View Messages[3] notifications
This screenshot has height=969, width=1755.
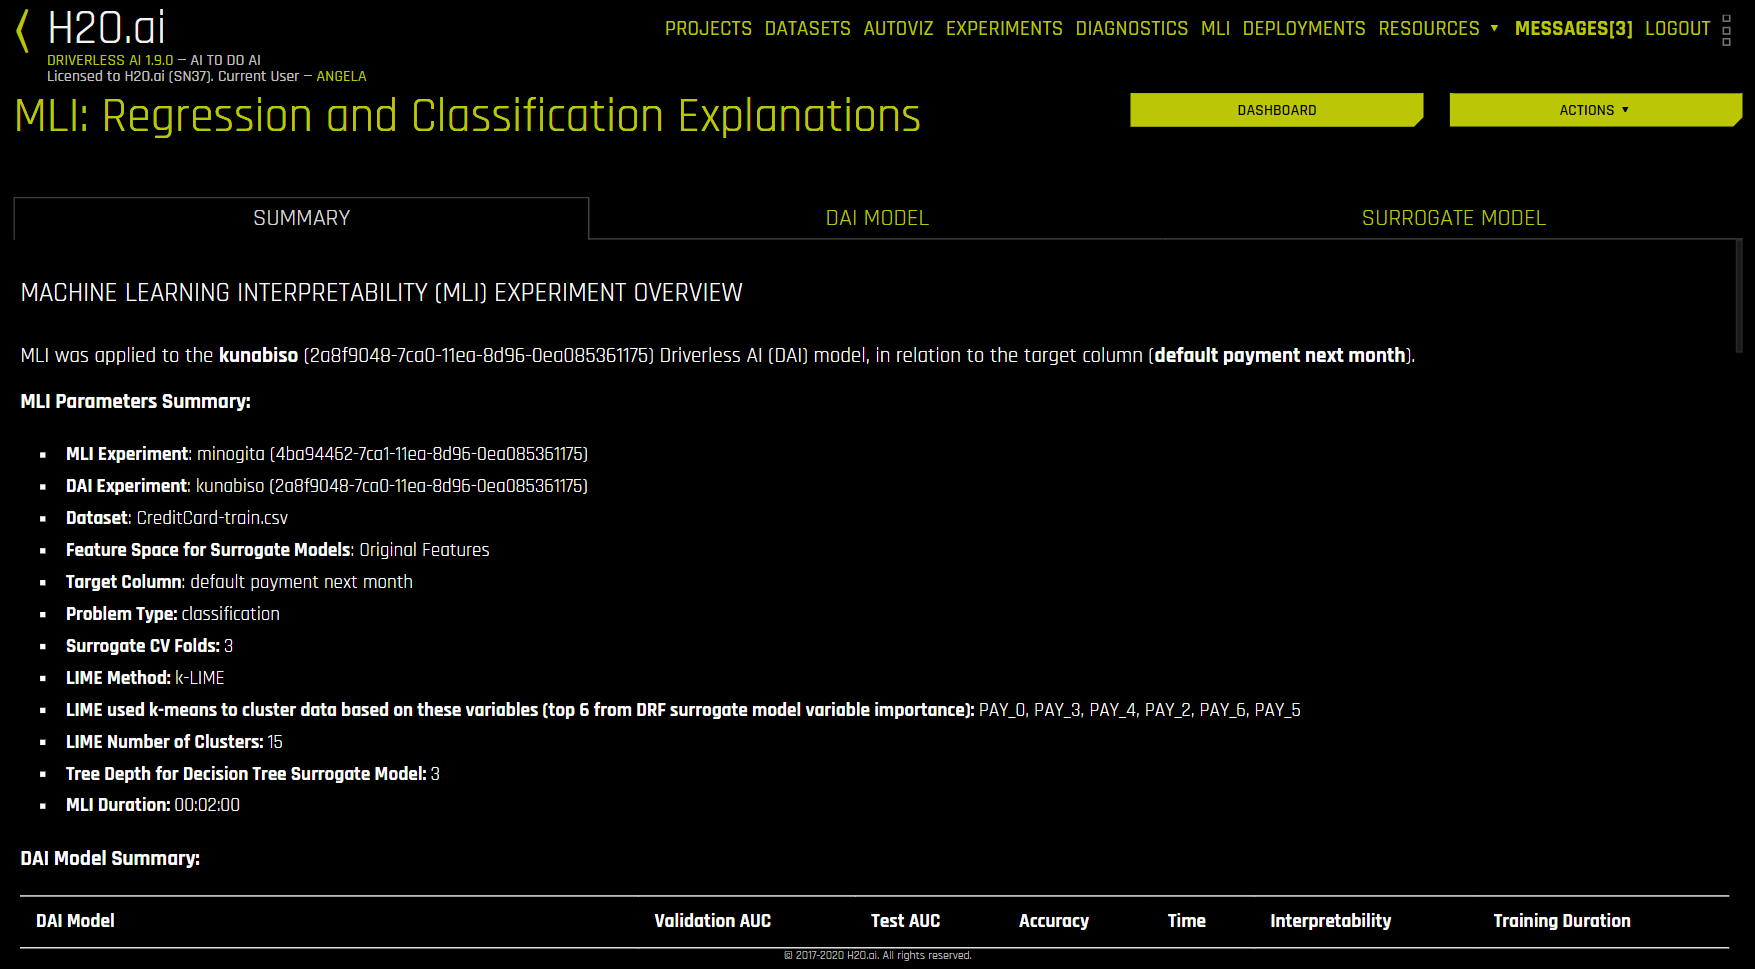1573,29
